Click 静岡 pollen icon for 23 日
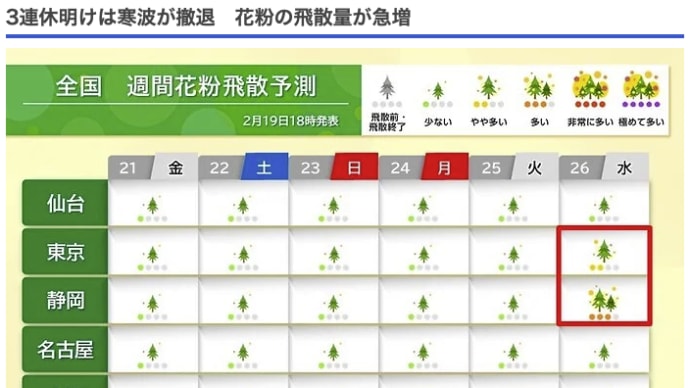690x388 pixels. [333, 307]
